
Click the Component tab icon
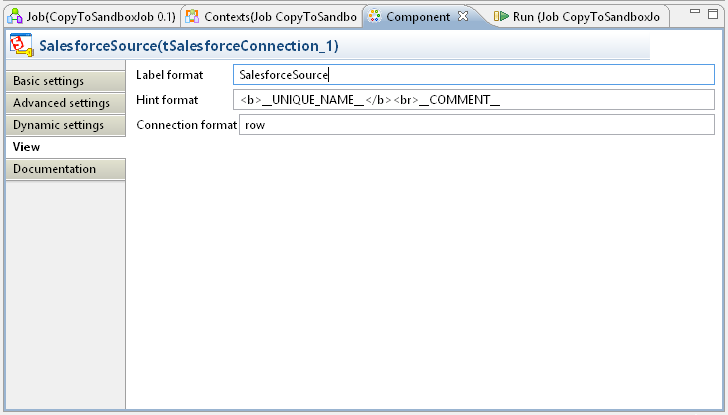tap(374, 17)
